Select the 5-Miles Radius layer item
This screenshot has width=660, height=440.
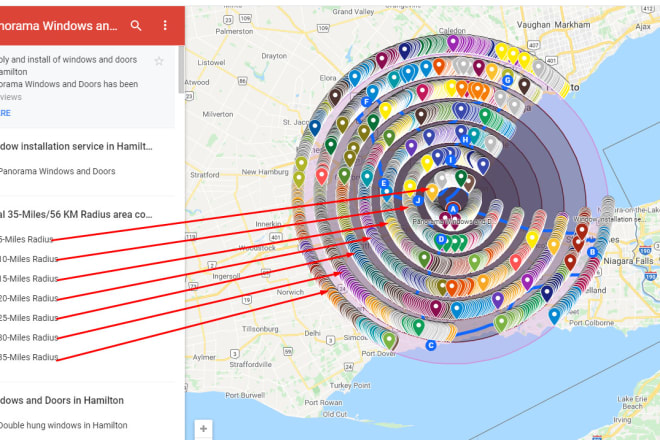click(x=27, y=239)
